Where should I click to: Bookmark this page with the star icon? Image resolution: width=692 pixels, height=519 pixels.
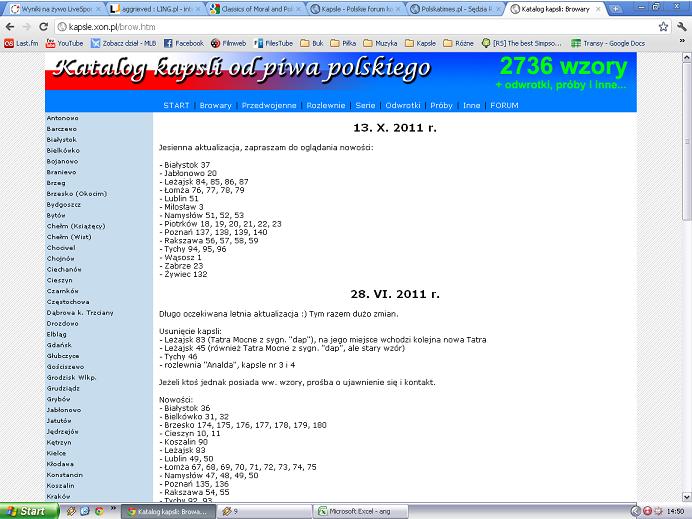click(661, 26)
